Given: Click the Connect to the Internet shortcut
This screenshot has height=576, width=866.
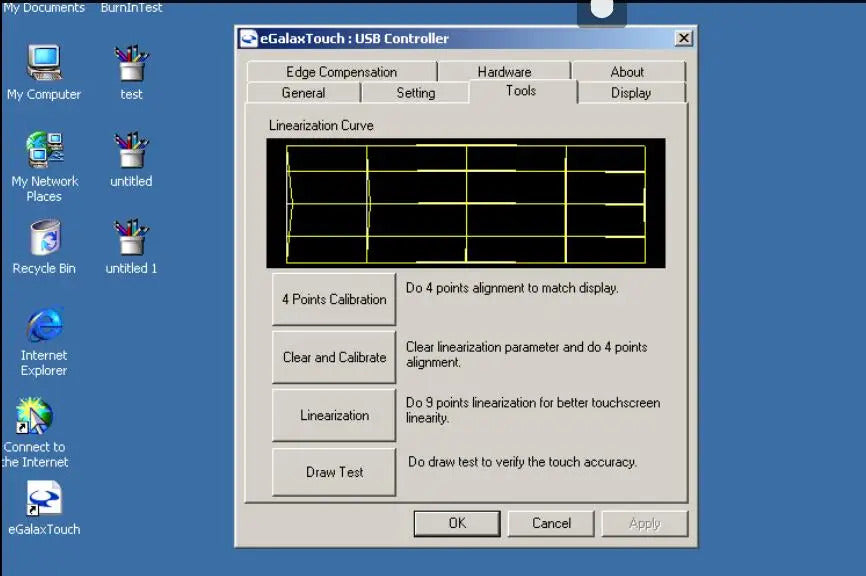Looking at the screenshot, I should click(34, 416).
